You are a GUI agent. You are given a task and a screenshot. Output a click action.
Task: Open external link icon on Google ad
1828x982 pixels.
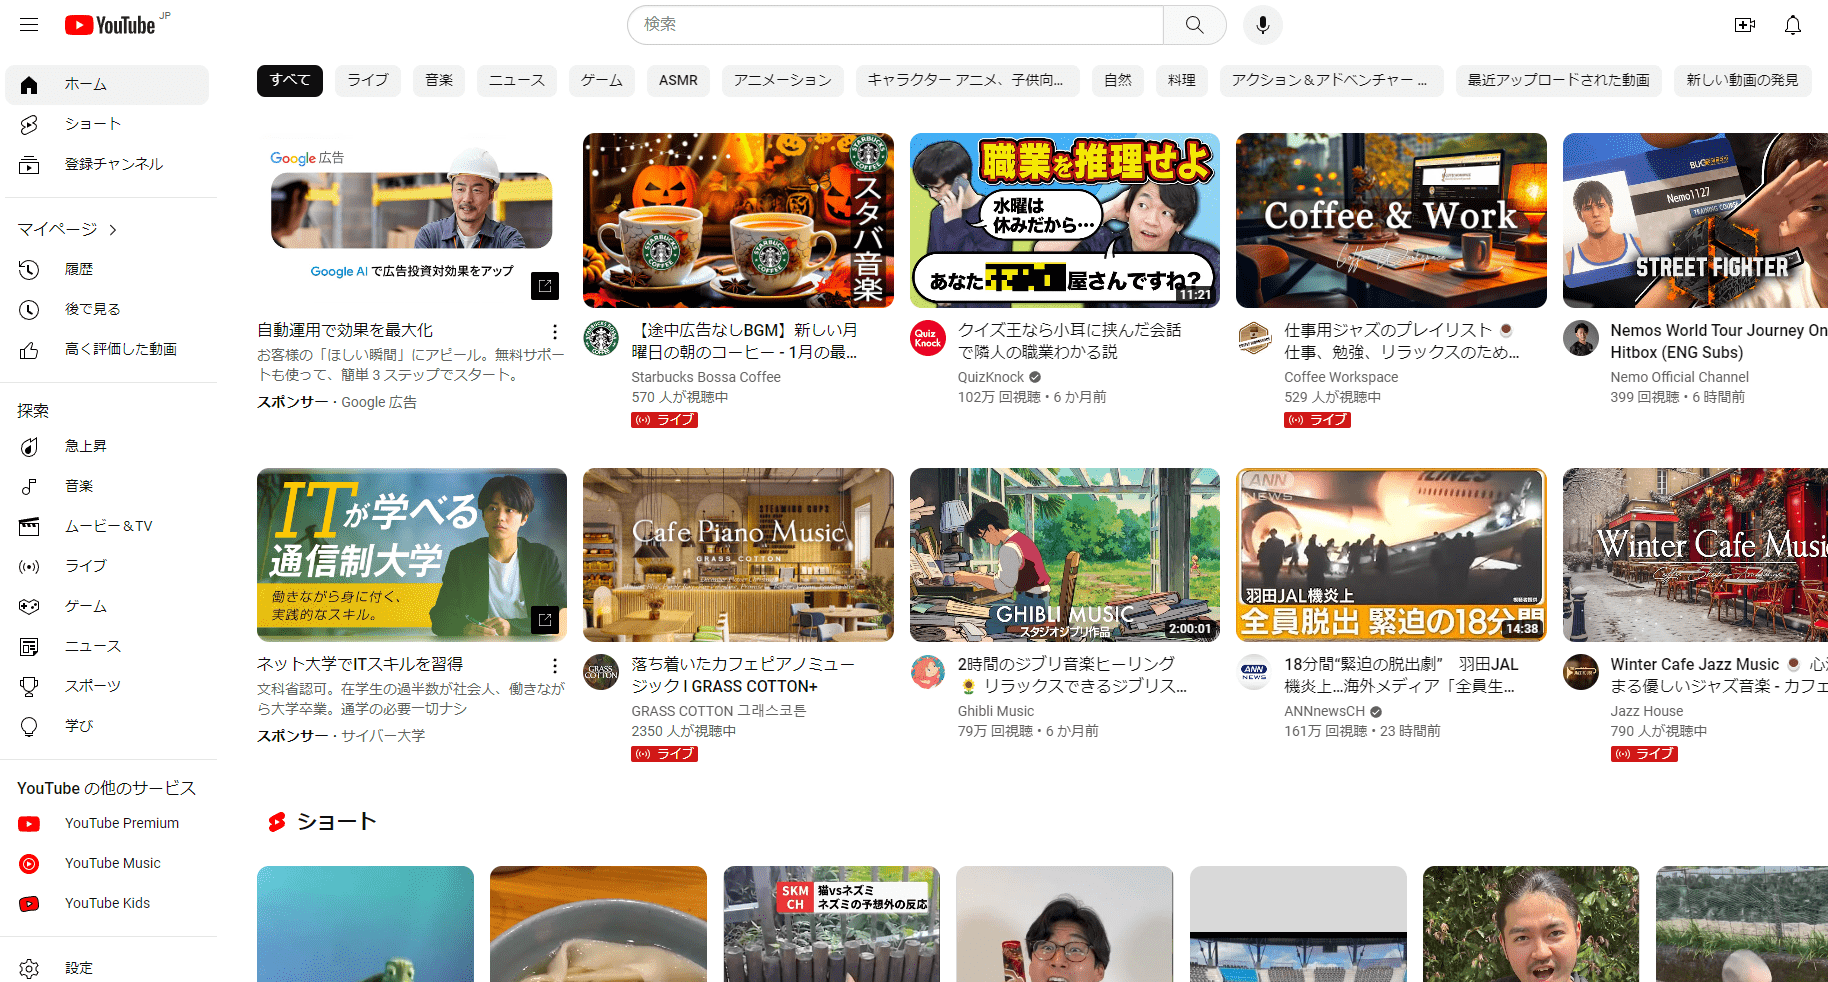545,286
